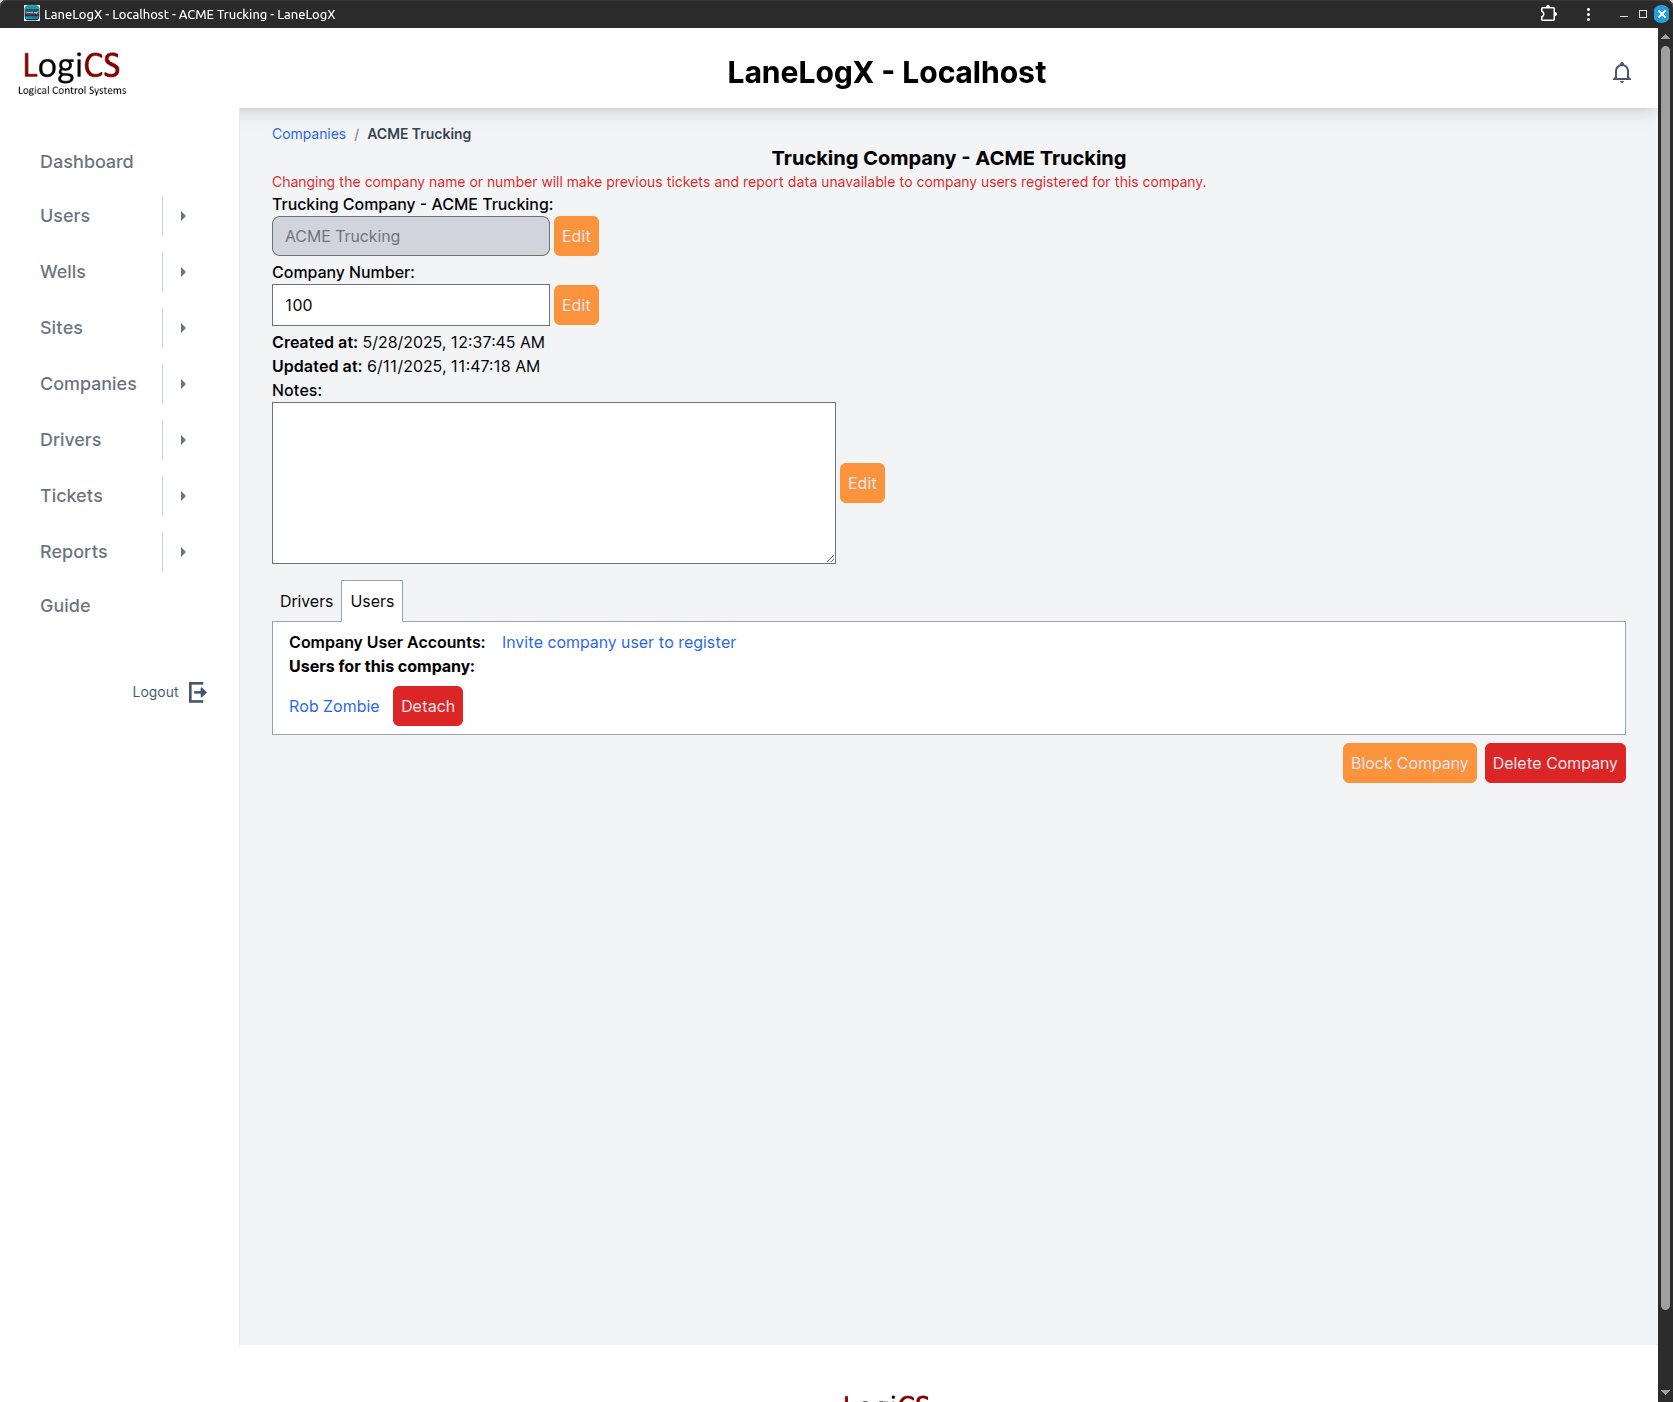The width and height of the screenshot is (1673, 1402).
Task: Open the browser extensions puzzle icon
Action: click(x=1548, y=14)
